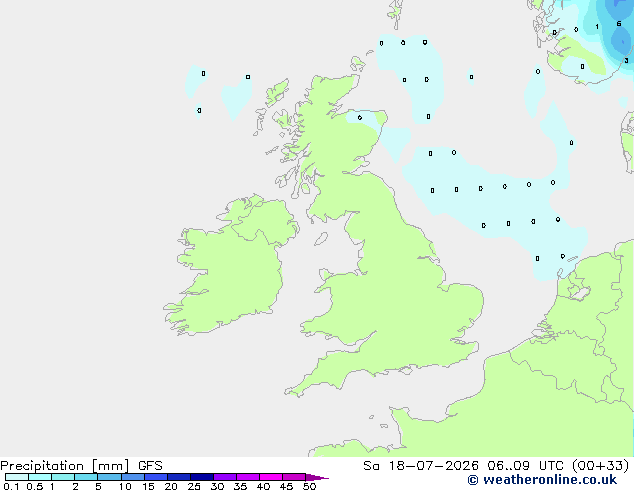Image resolution: width=634 pixels, height=490 pixels.
Task: Click the '(00+33)' forecast offset text
Action: (x=600, y=466)
